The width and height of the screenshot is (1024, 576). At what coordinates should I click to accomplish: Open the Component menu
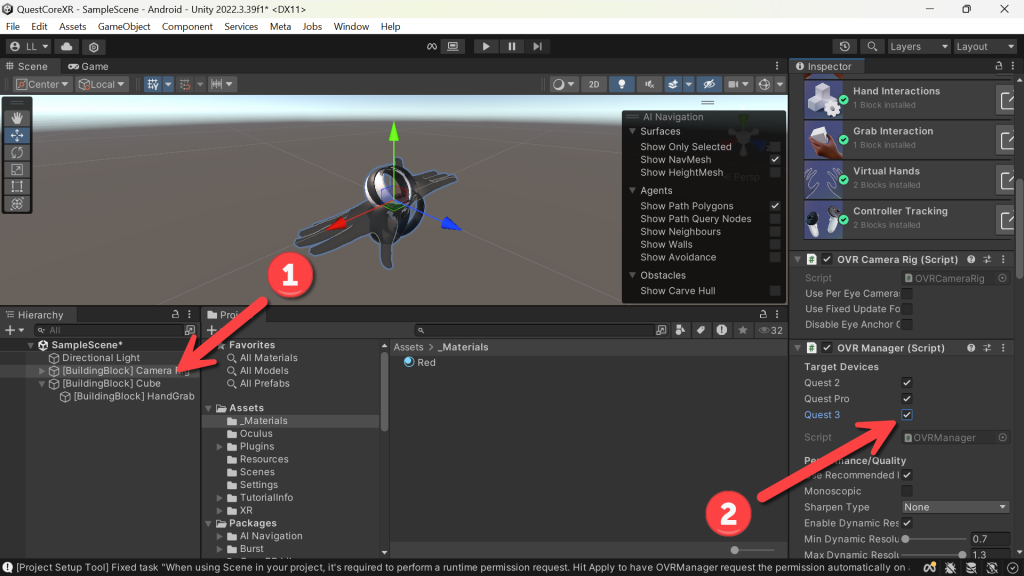(187, 27)
